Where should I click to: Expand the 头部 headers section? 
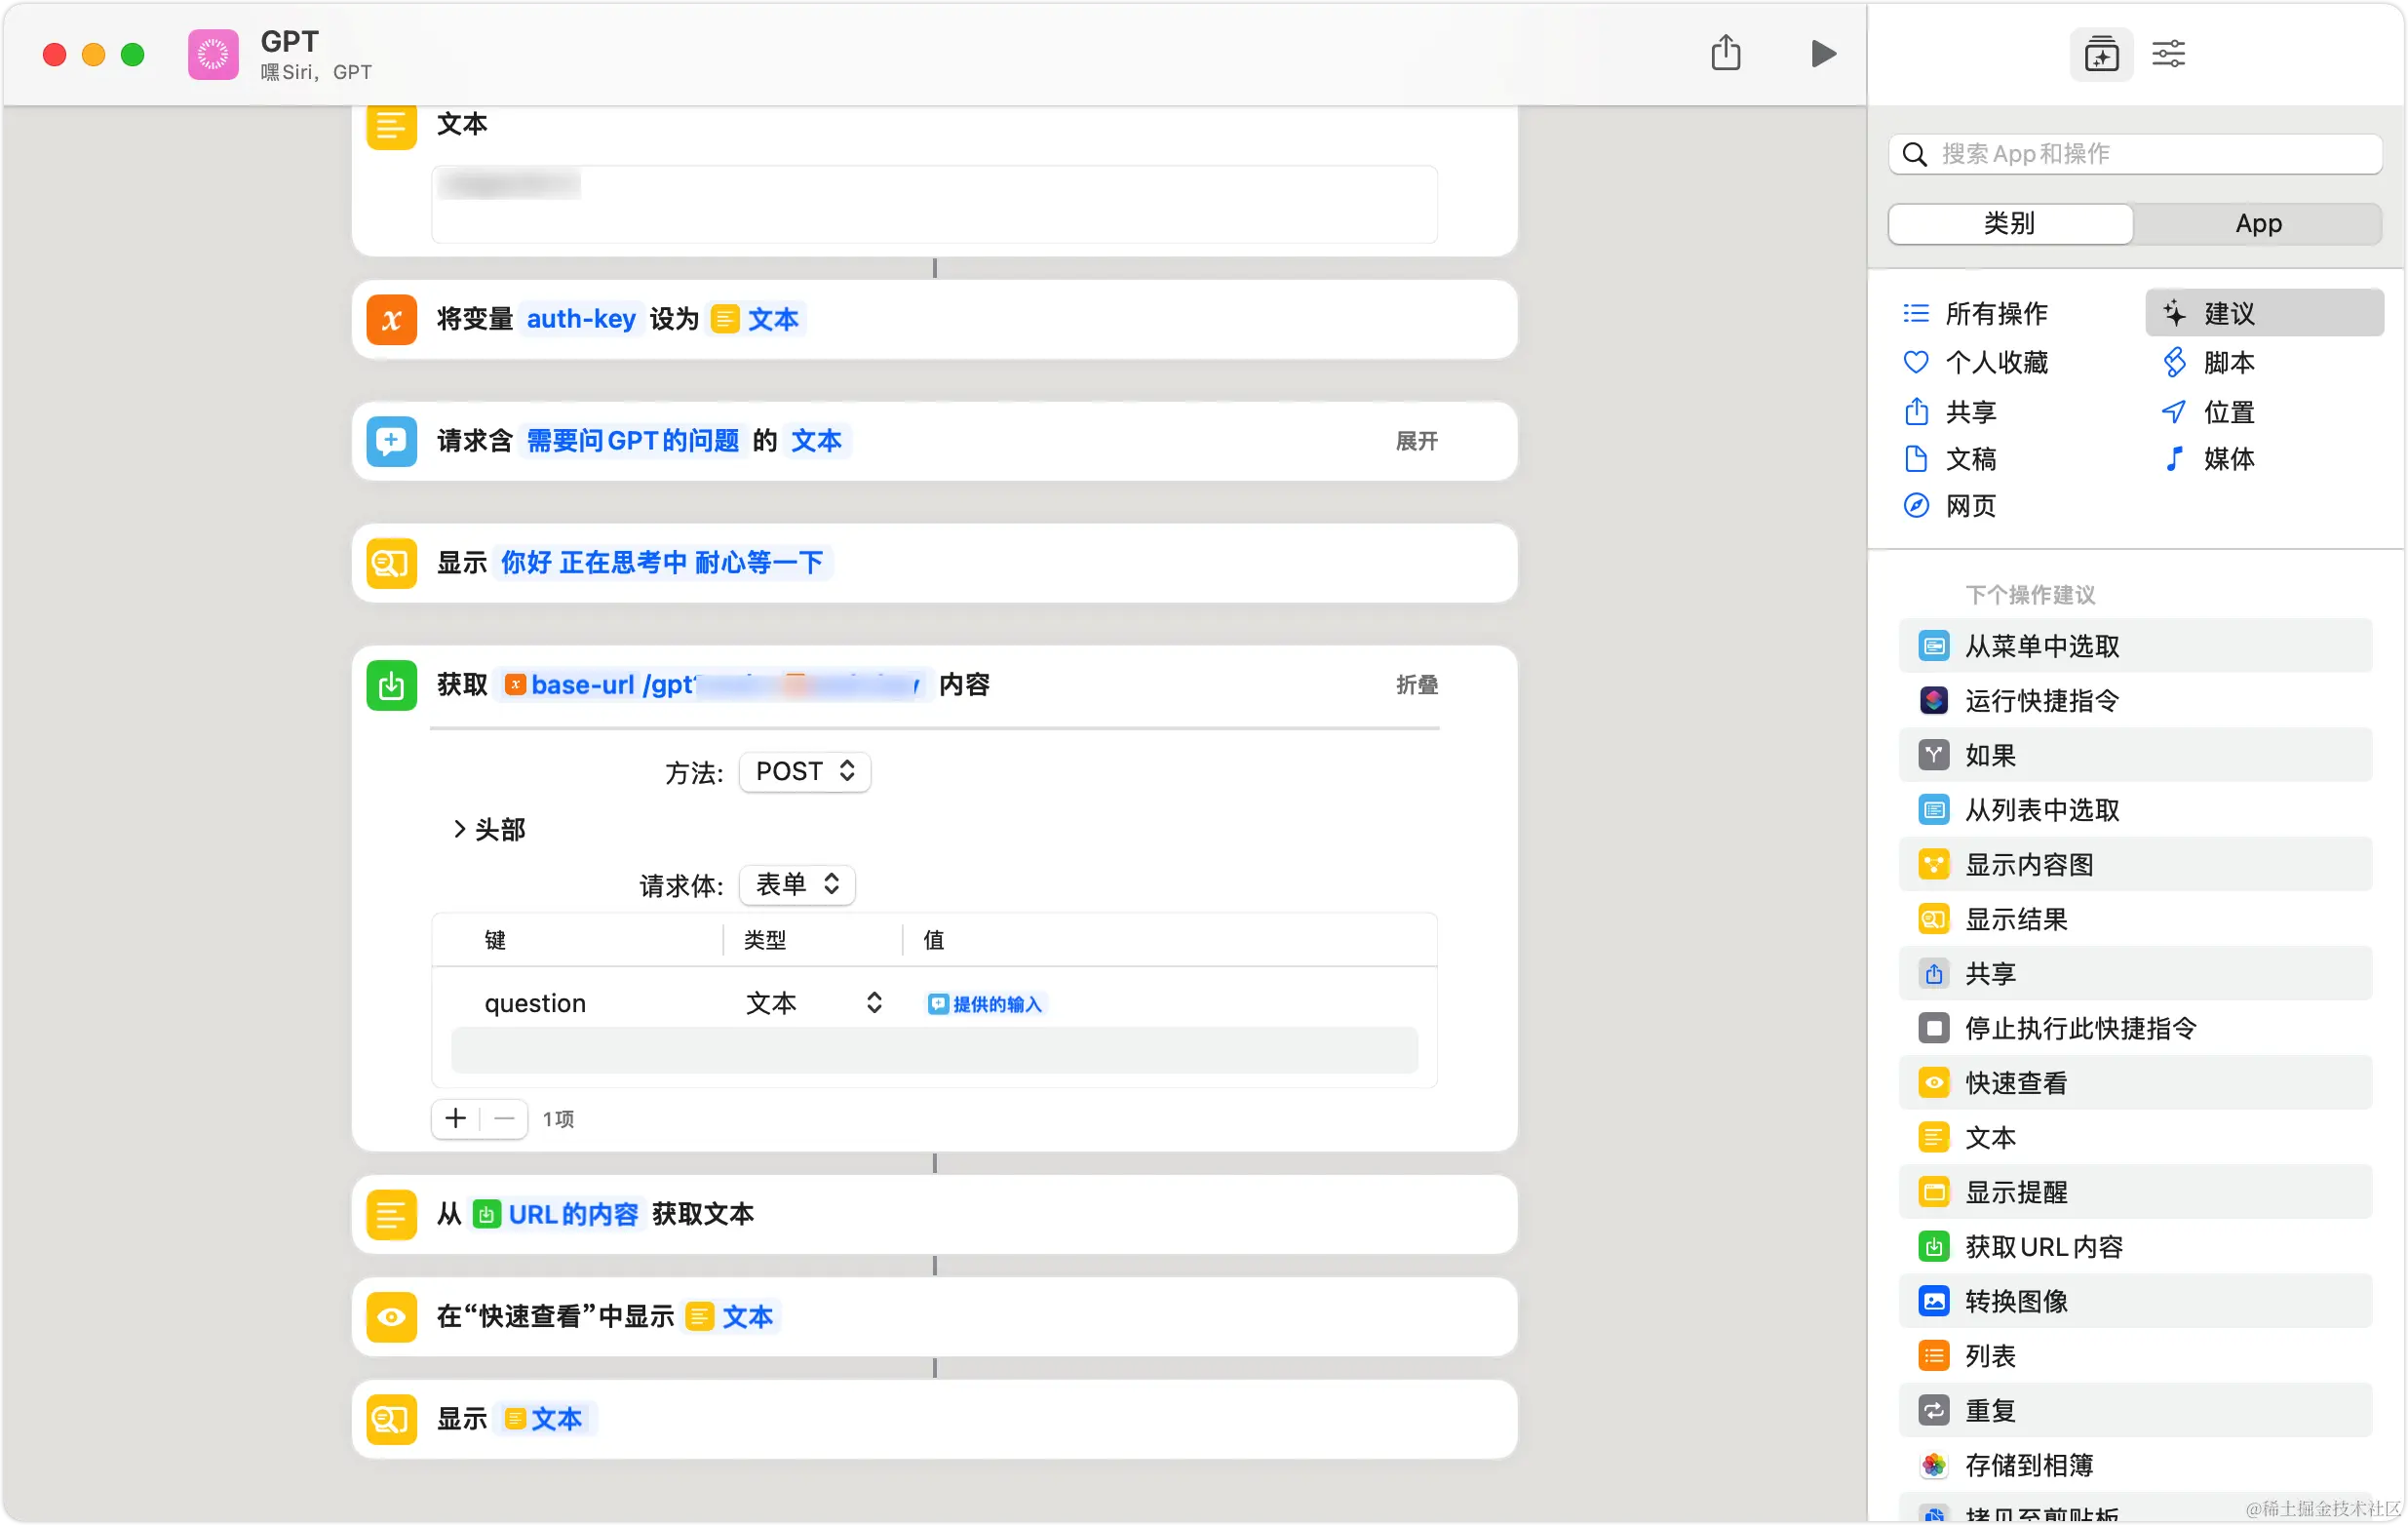pos(489,829)
